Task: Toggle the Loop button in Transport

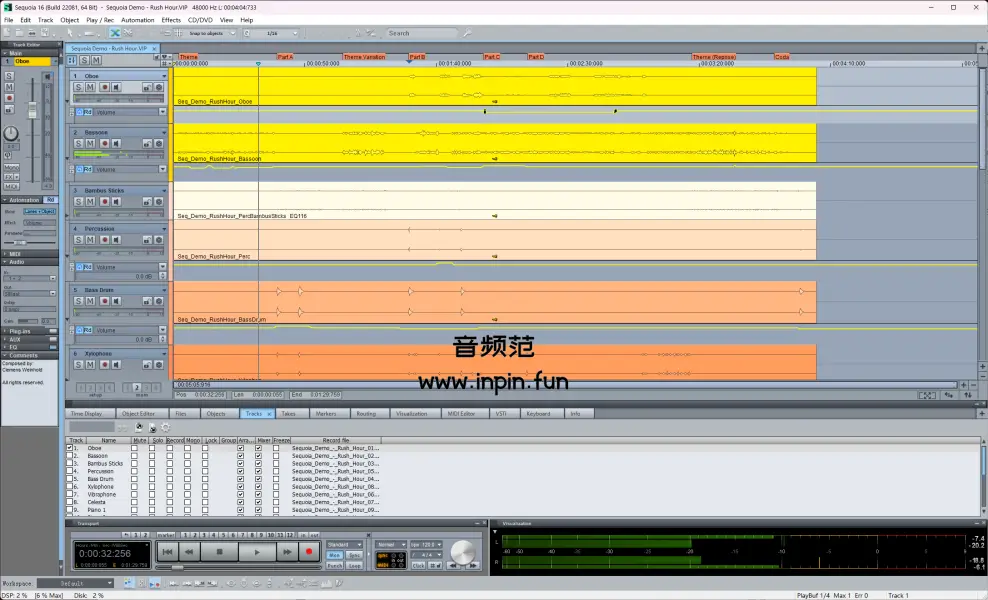Action: 355,565
